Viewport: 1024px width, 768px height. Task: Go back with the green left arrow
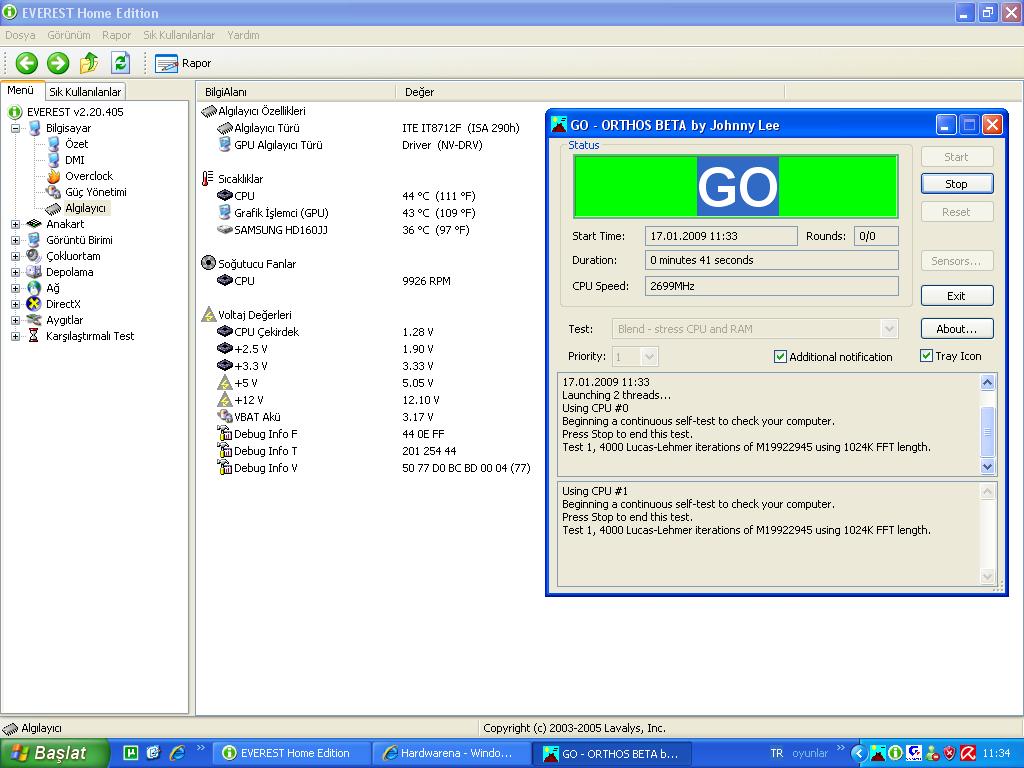pyautogui.click(x=27, y=63)
